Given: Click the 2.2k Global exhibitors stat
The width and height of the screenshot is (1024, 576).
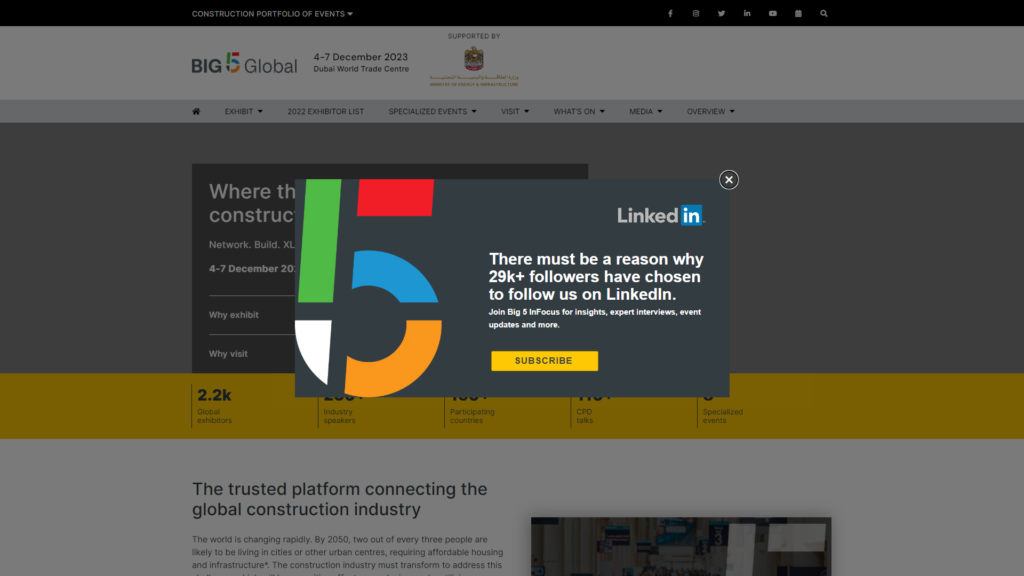Looking at the screenshot, I should [216, 406].
